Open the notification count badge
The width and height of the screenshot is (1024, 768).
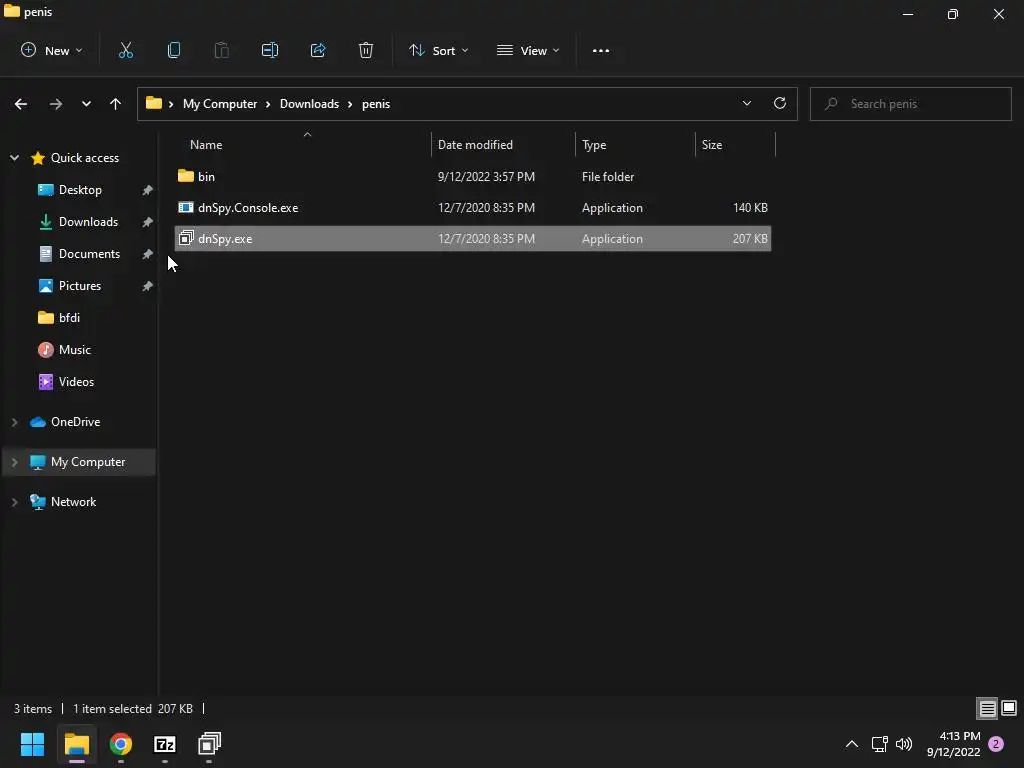[996, 744]
